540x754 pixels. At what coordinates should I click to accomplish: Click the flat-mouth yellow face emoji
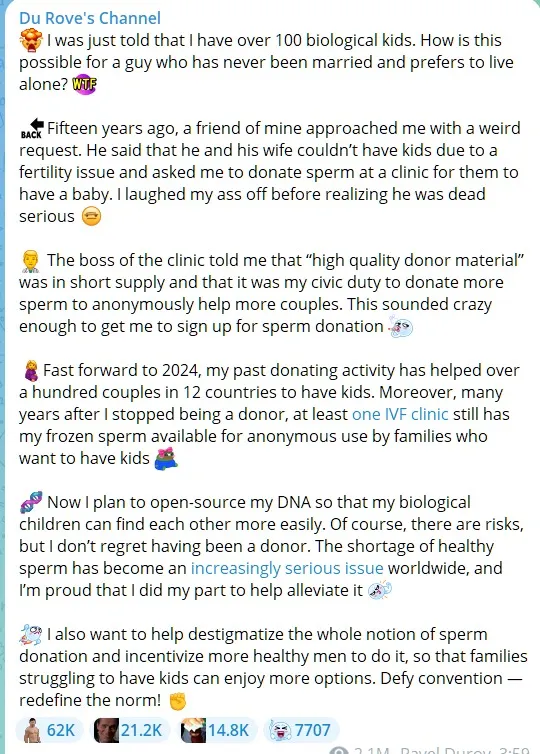click(91, 217)
